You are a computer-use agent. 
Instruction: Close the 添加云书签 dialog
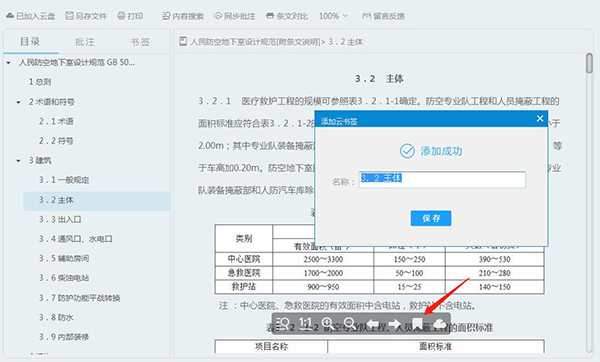click(x=540, y=119)
